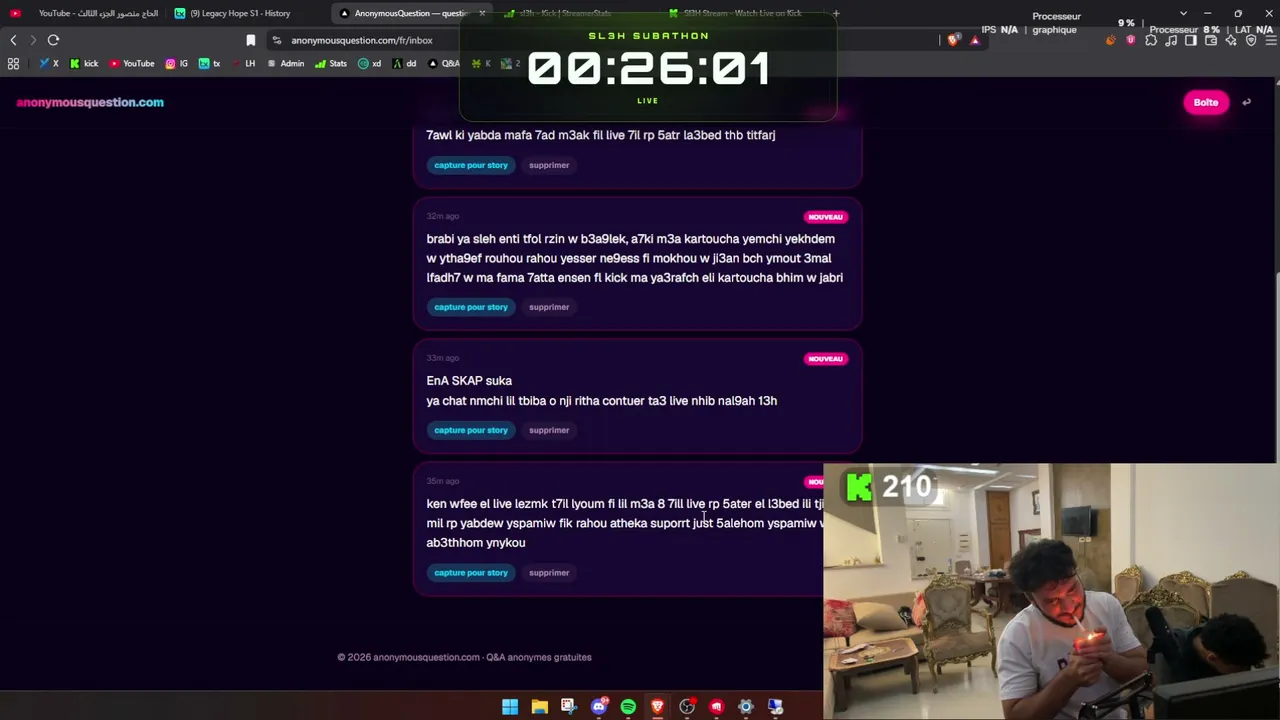Click the logout arrow icon beside Boîte

click(1246, 102)
